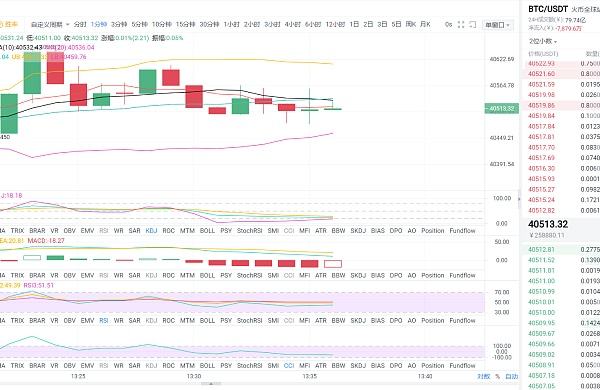Select the 5分钟 interval
600x390 pixels.
pos(140,24)
